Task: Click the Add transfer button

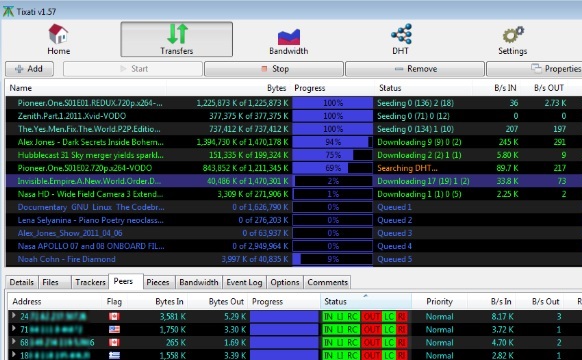Action: [29, 69]
